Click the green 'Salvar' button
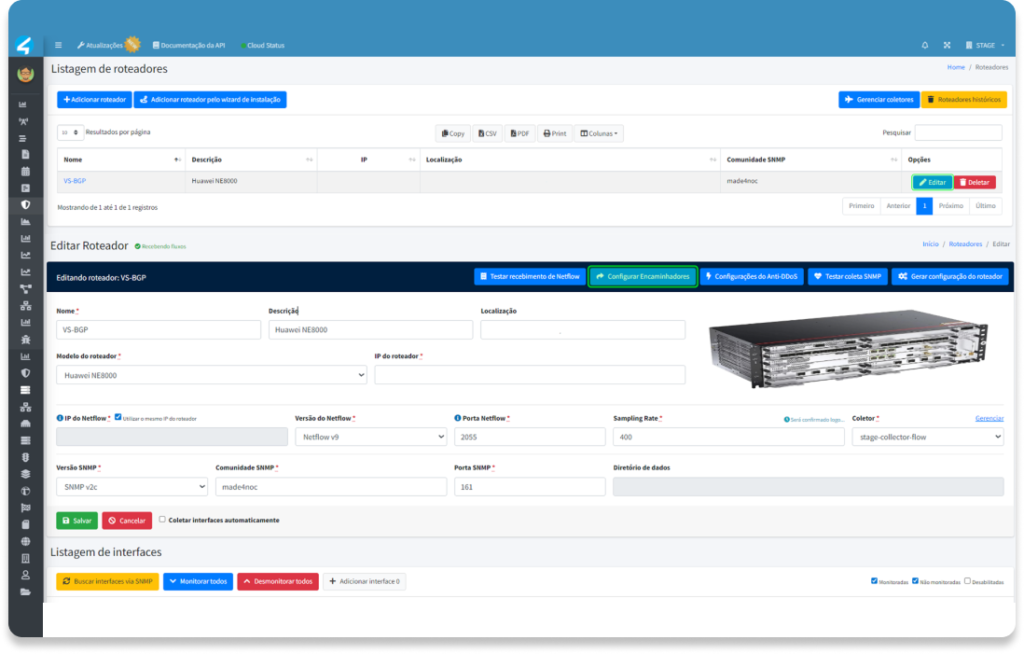 click(x=77, y=520)
